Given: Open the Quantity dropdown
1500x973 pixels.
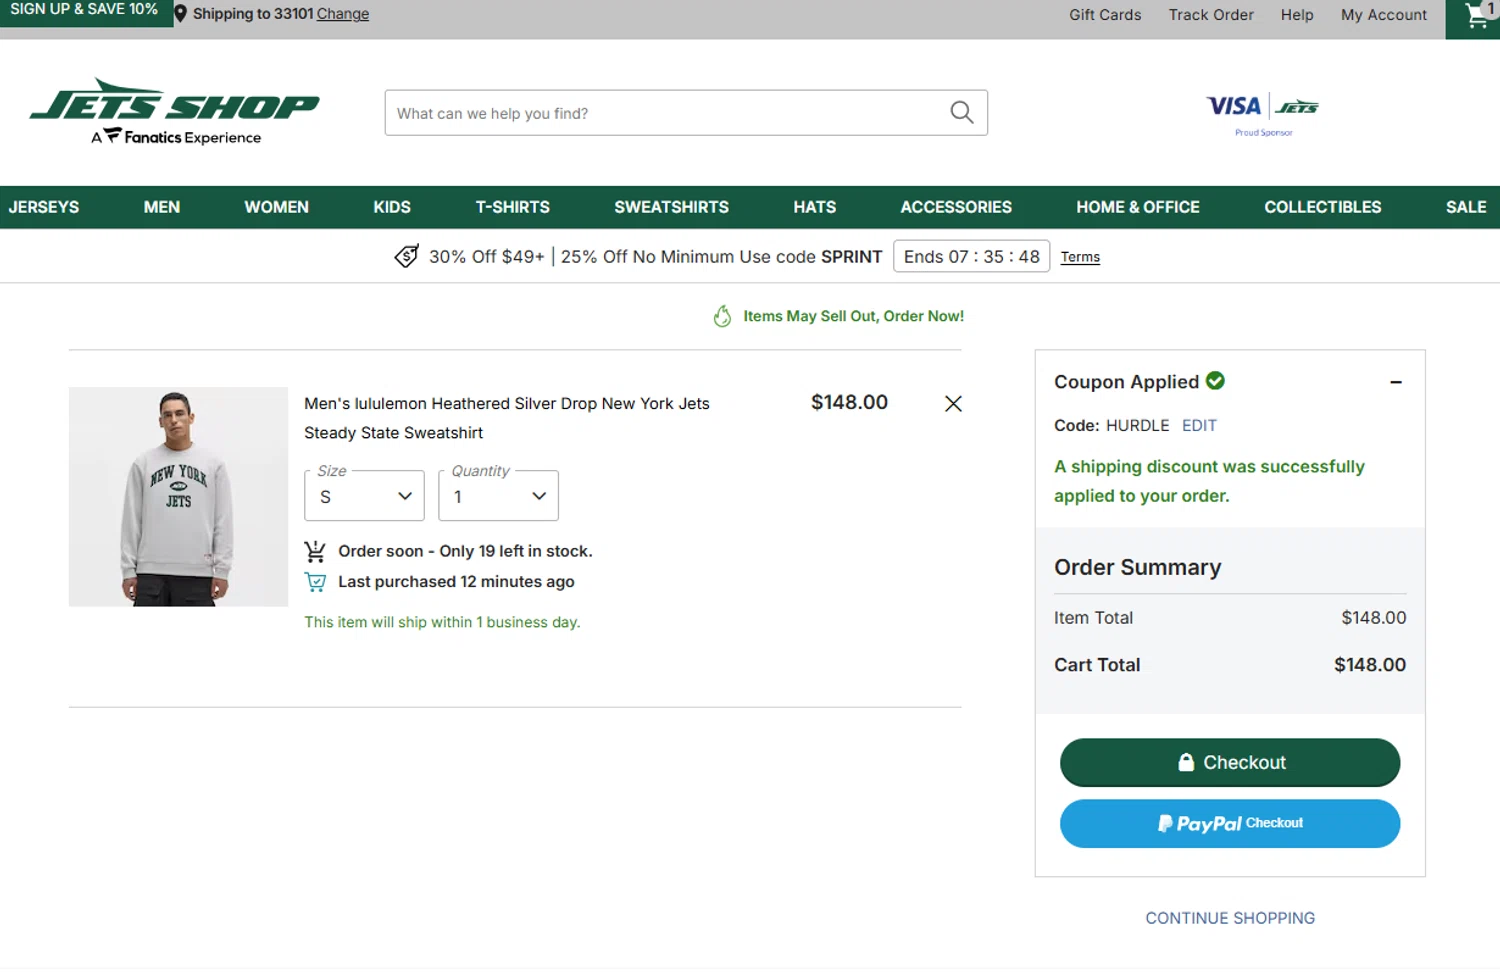Looking at the screenshot, I should click(498, 495).
